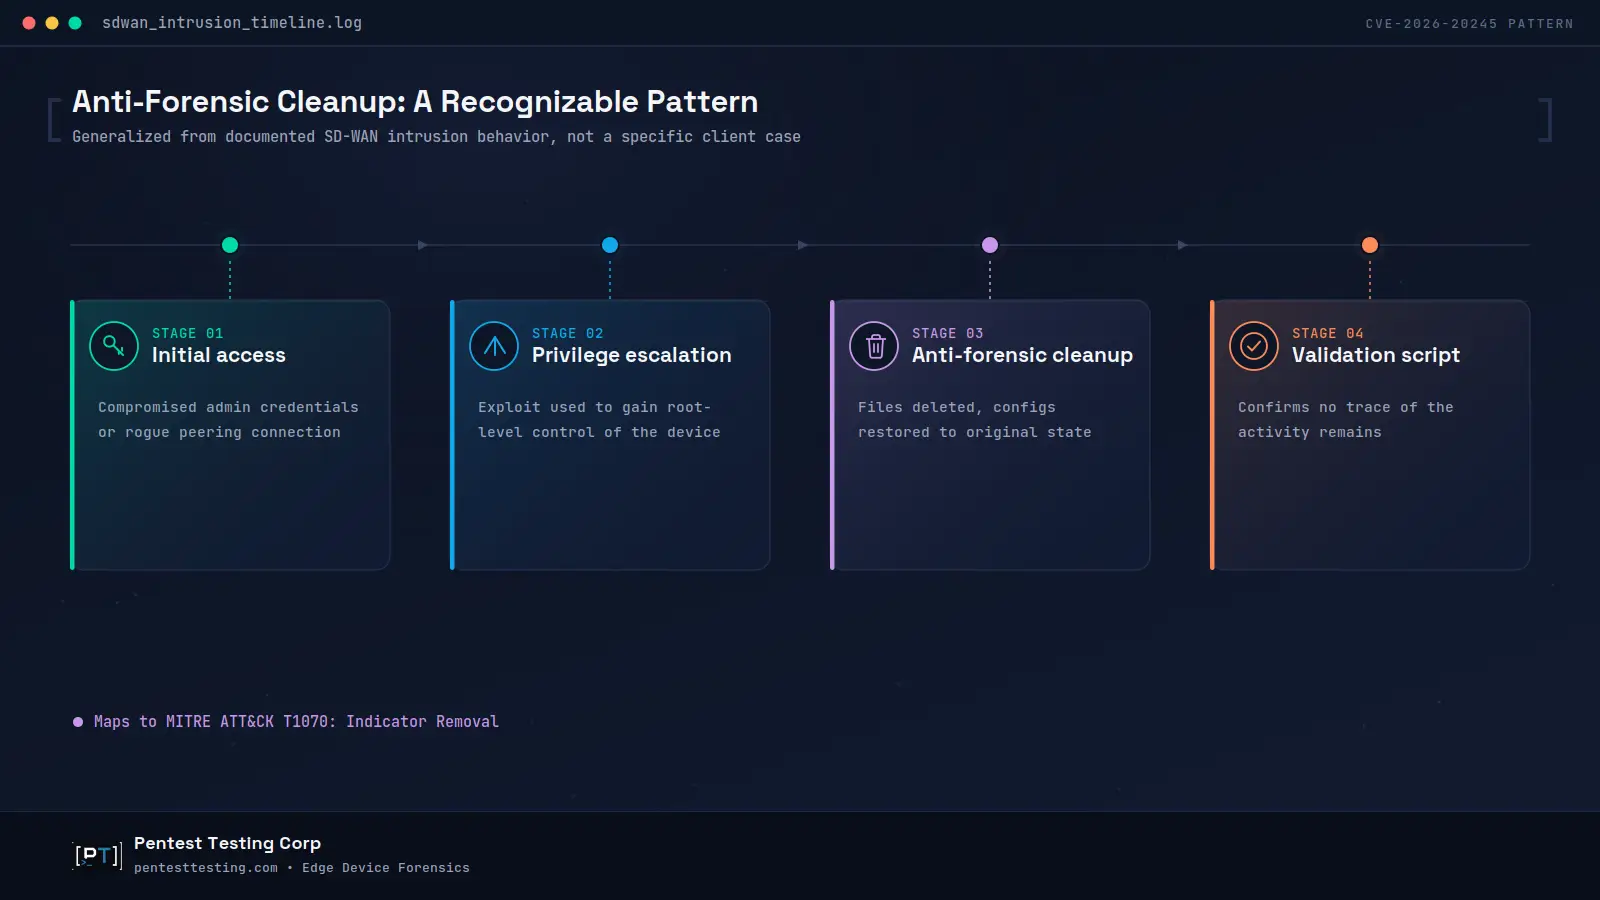This screenshot has width=1600, height=900.
Task: Click the checkmark Validation script icon
Action: click(x=1254, y=346)
